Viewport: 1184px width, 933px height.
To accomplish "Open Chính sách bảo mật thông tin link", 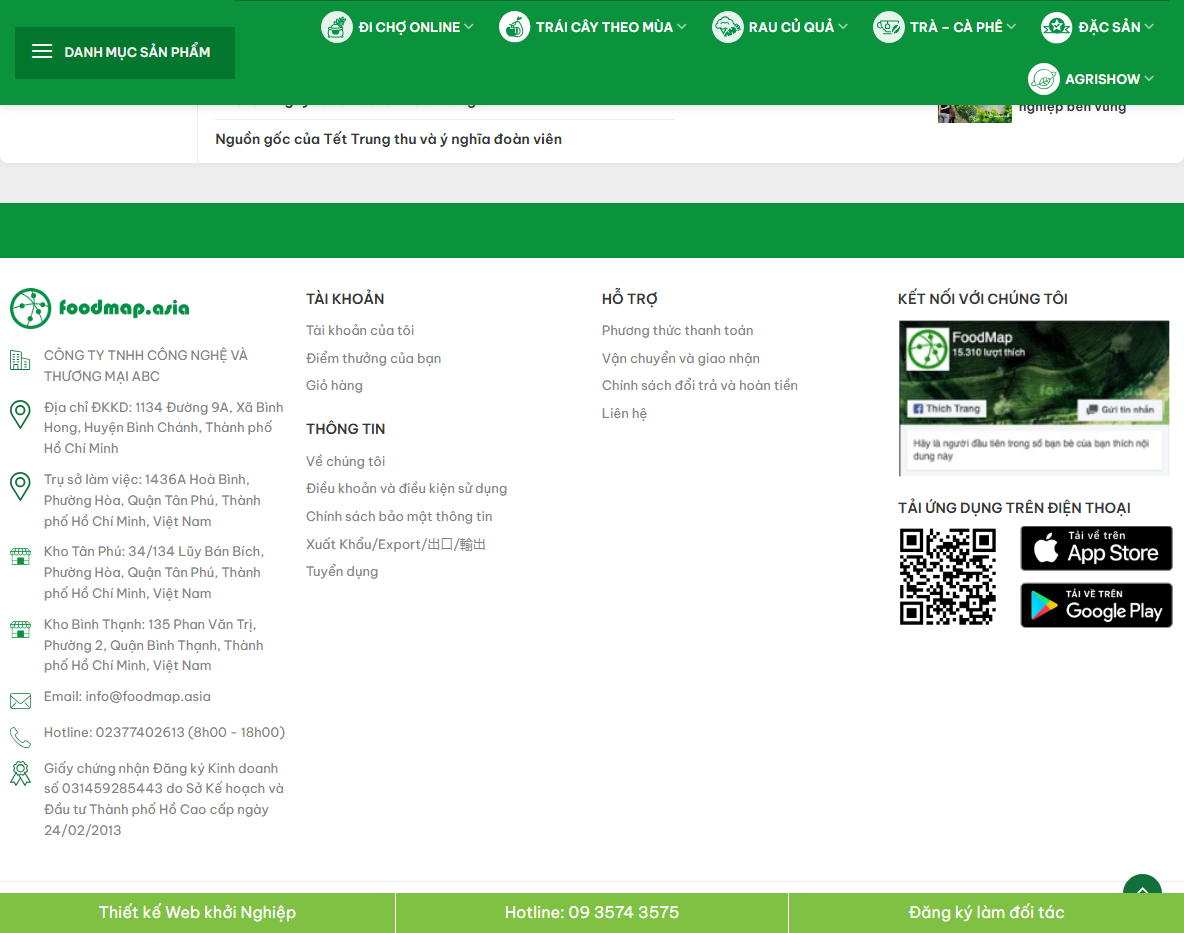I will (x=399, y=516).
